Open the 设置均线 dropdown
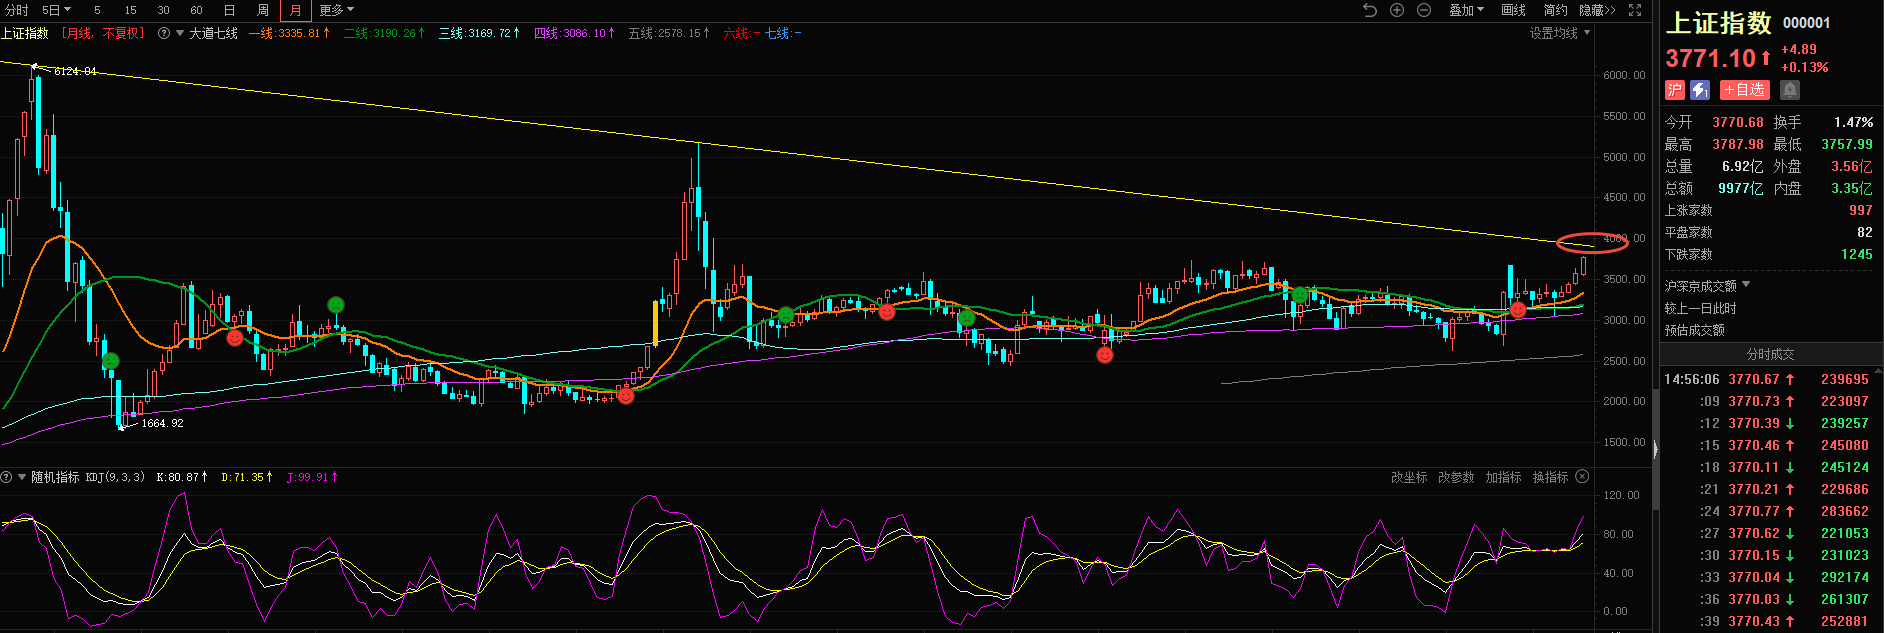Screen dimensions: 1884x633 pos(1559,33)
